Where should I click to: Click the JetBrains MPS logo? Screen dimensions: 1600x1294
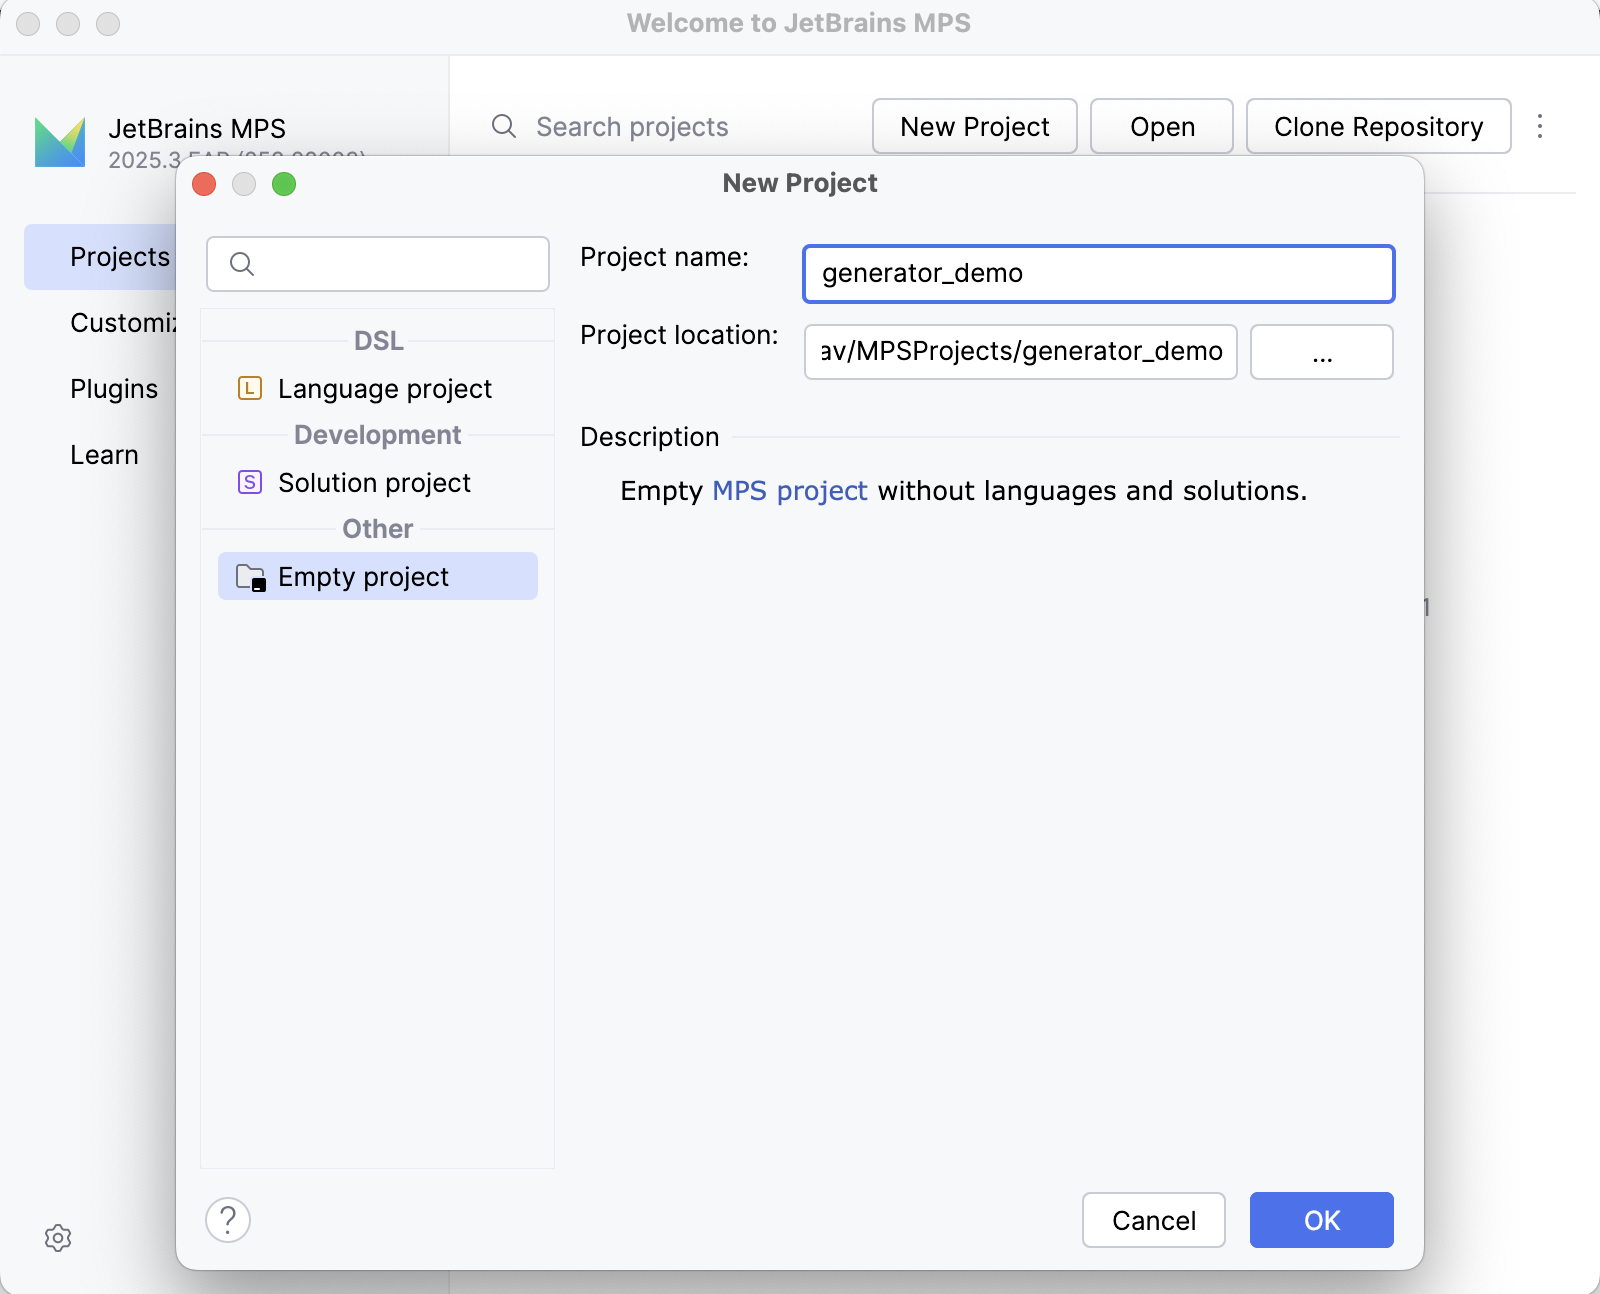click(60, 142)
